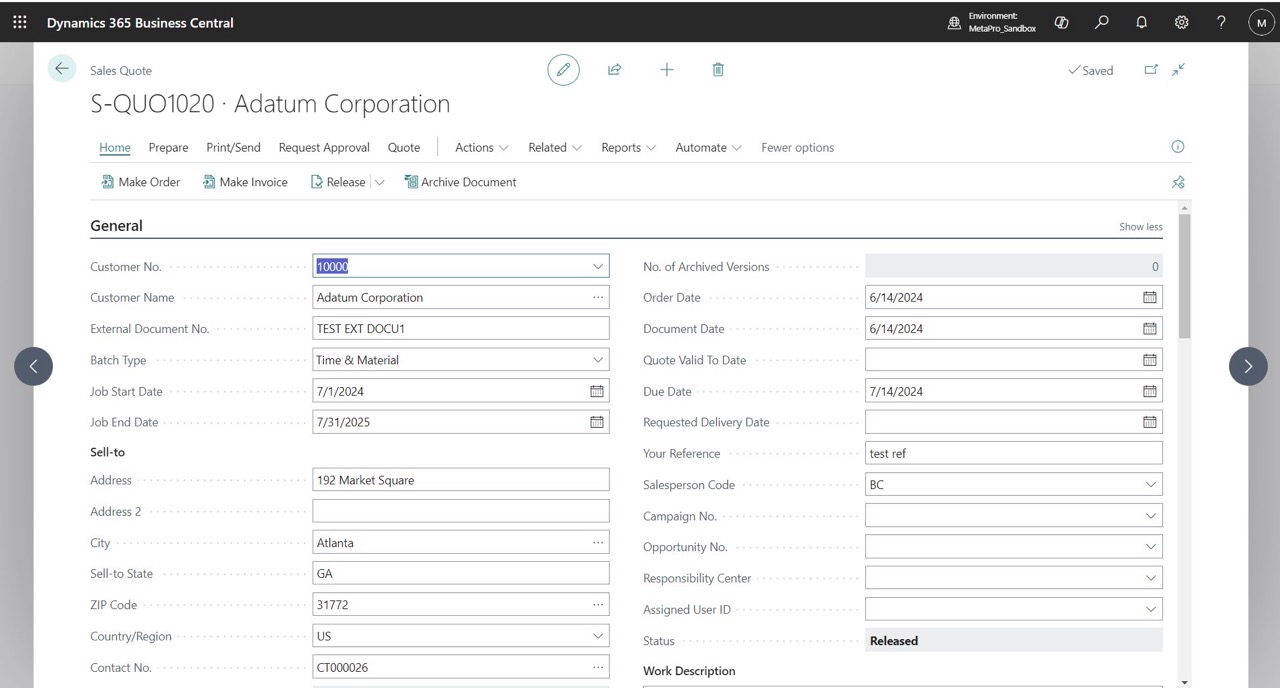Screen dimensions: 1280x688
Task: Open the Prepare tab
Action: coord(168,147)
